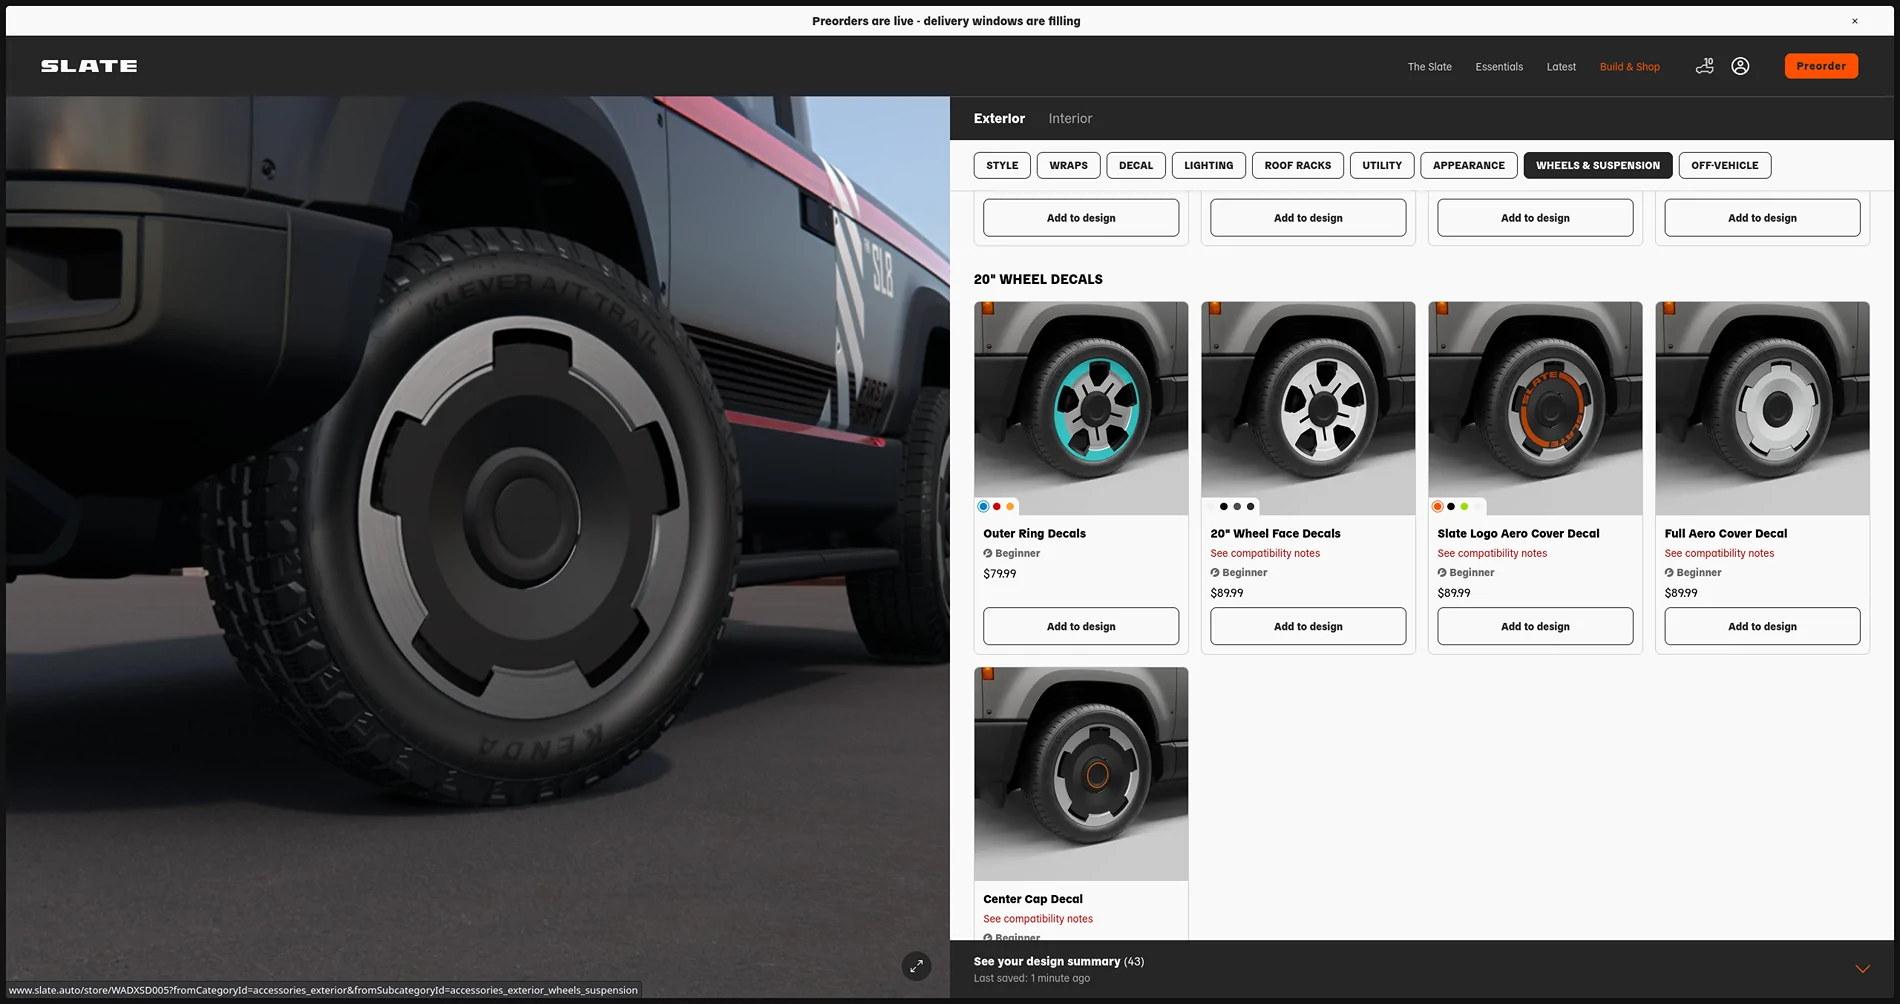Open the Outer Ring Decals title
The height and width of the screenshot is (1004, 1900).
(x=1034, y=533)
